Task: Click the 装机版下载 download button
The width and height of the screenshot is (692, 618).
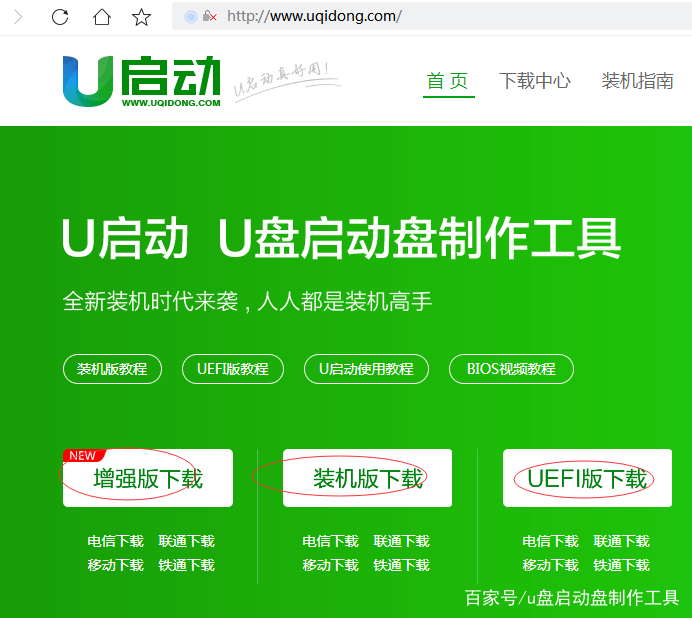Action: point(367,478)
